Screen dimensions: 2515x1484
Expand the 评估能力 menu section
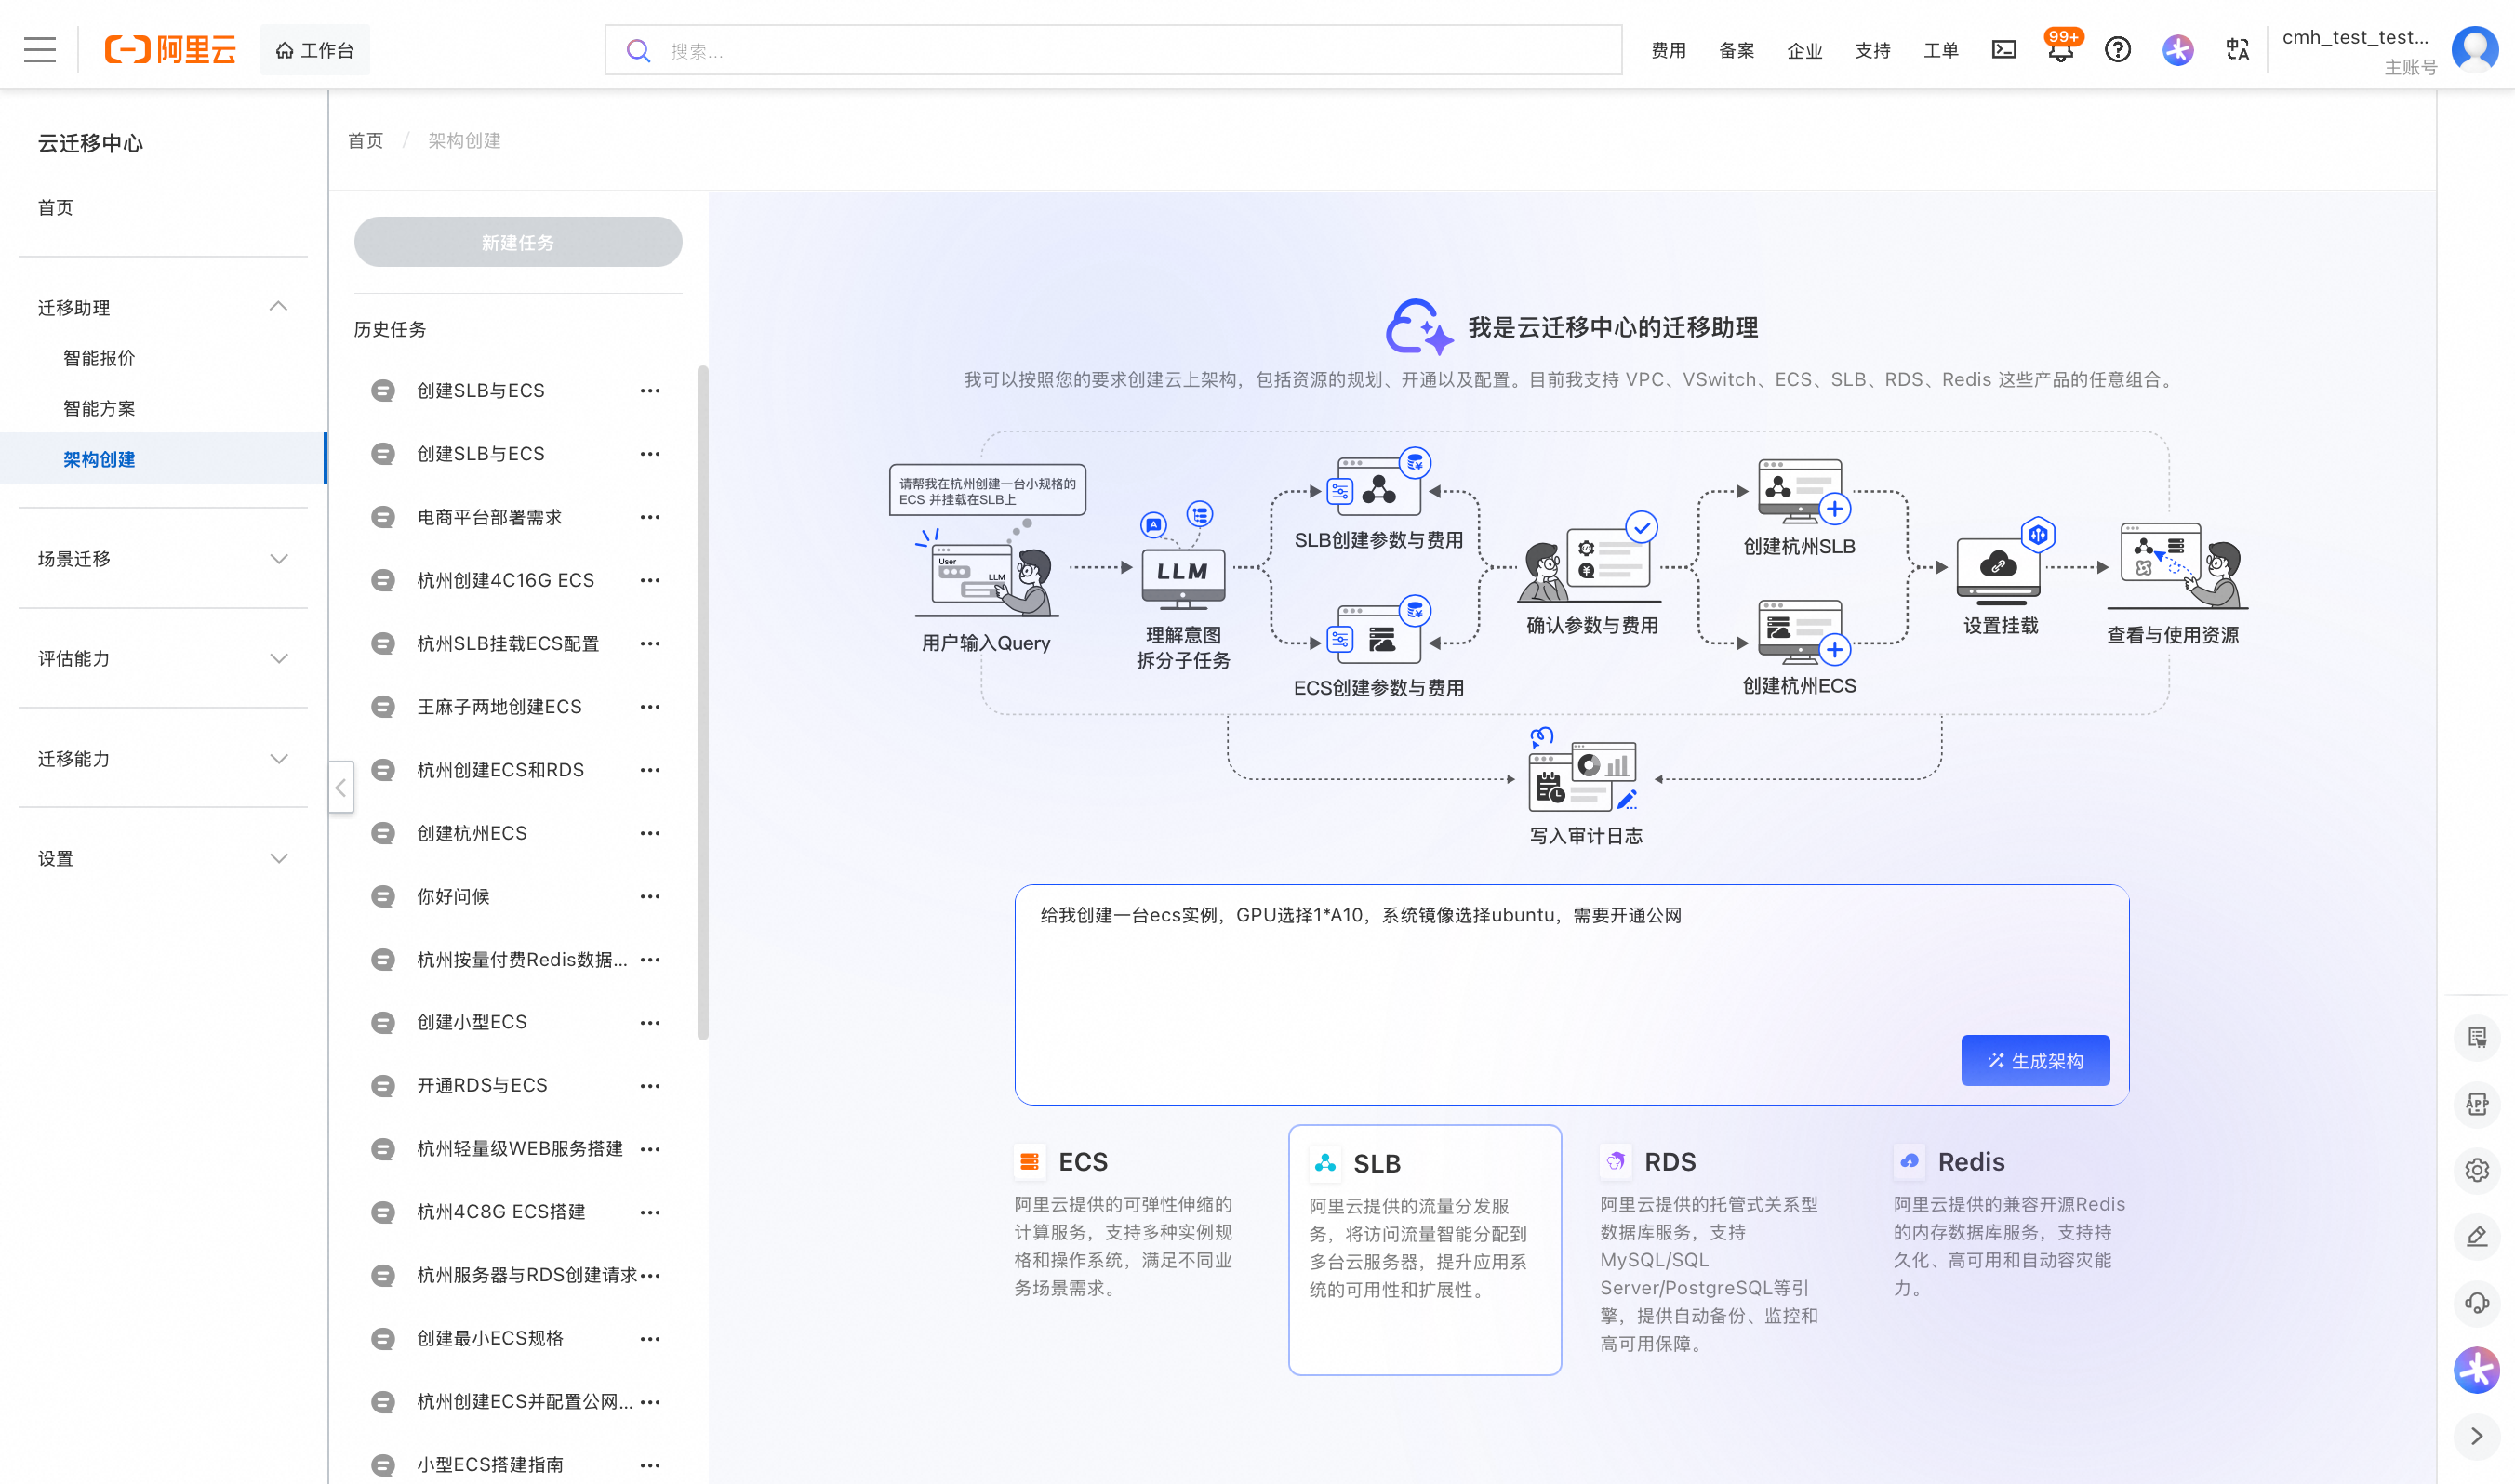coord(278,659)
